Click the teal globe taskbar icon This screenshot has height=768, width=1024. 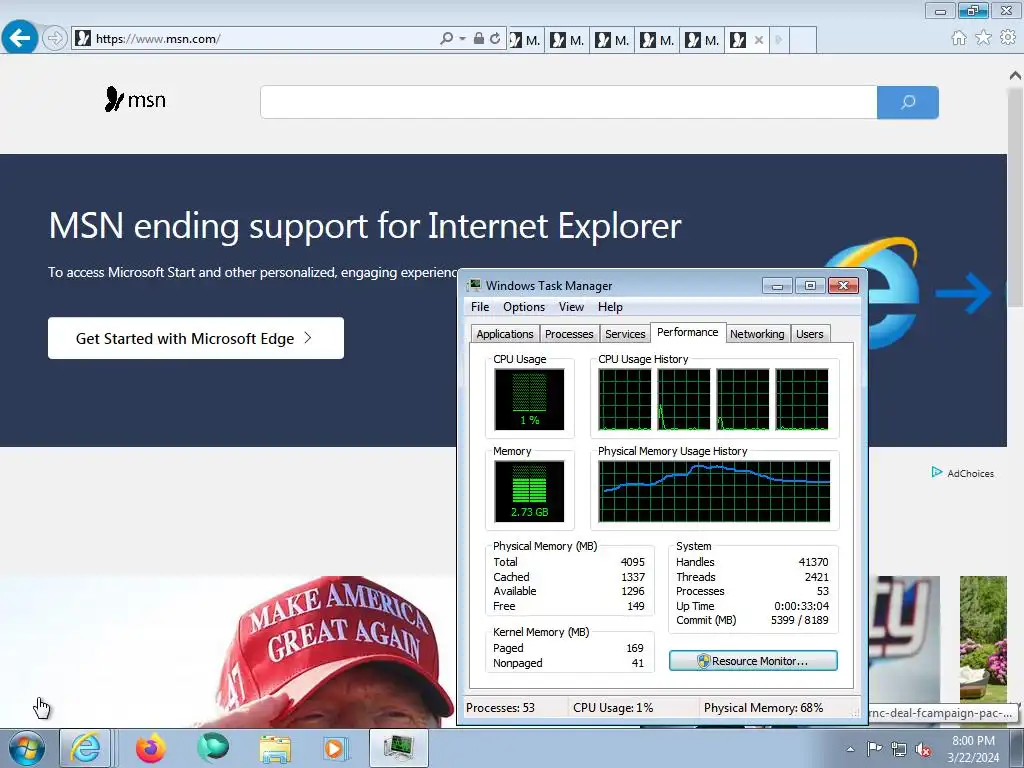(x=213, y=748)
